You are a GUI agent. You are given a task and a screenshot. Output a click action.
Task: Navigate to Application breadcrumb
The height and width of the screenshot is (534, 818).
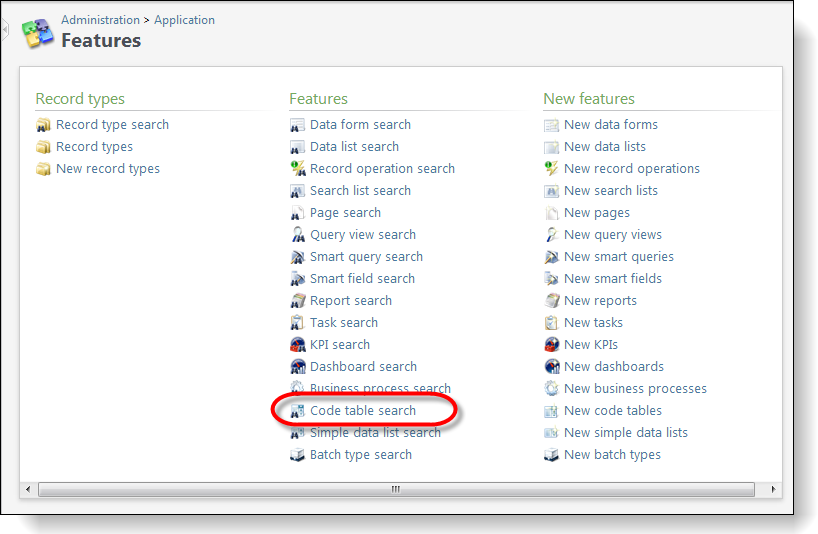(184, 20)
